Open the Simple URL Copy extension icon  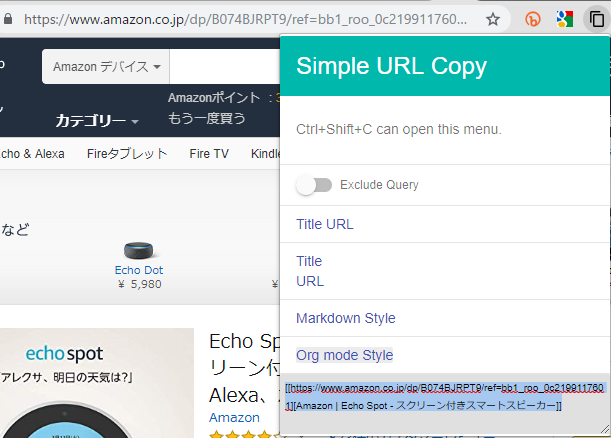[597, 19]
